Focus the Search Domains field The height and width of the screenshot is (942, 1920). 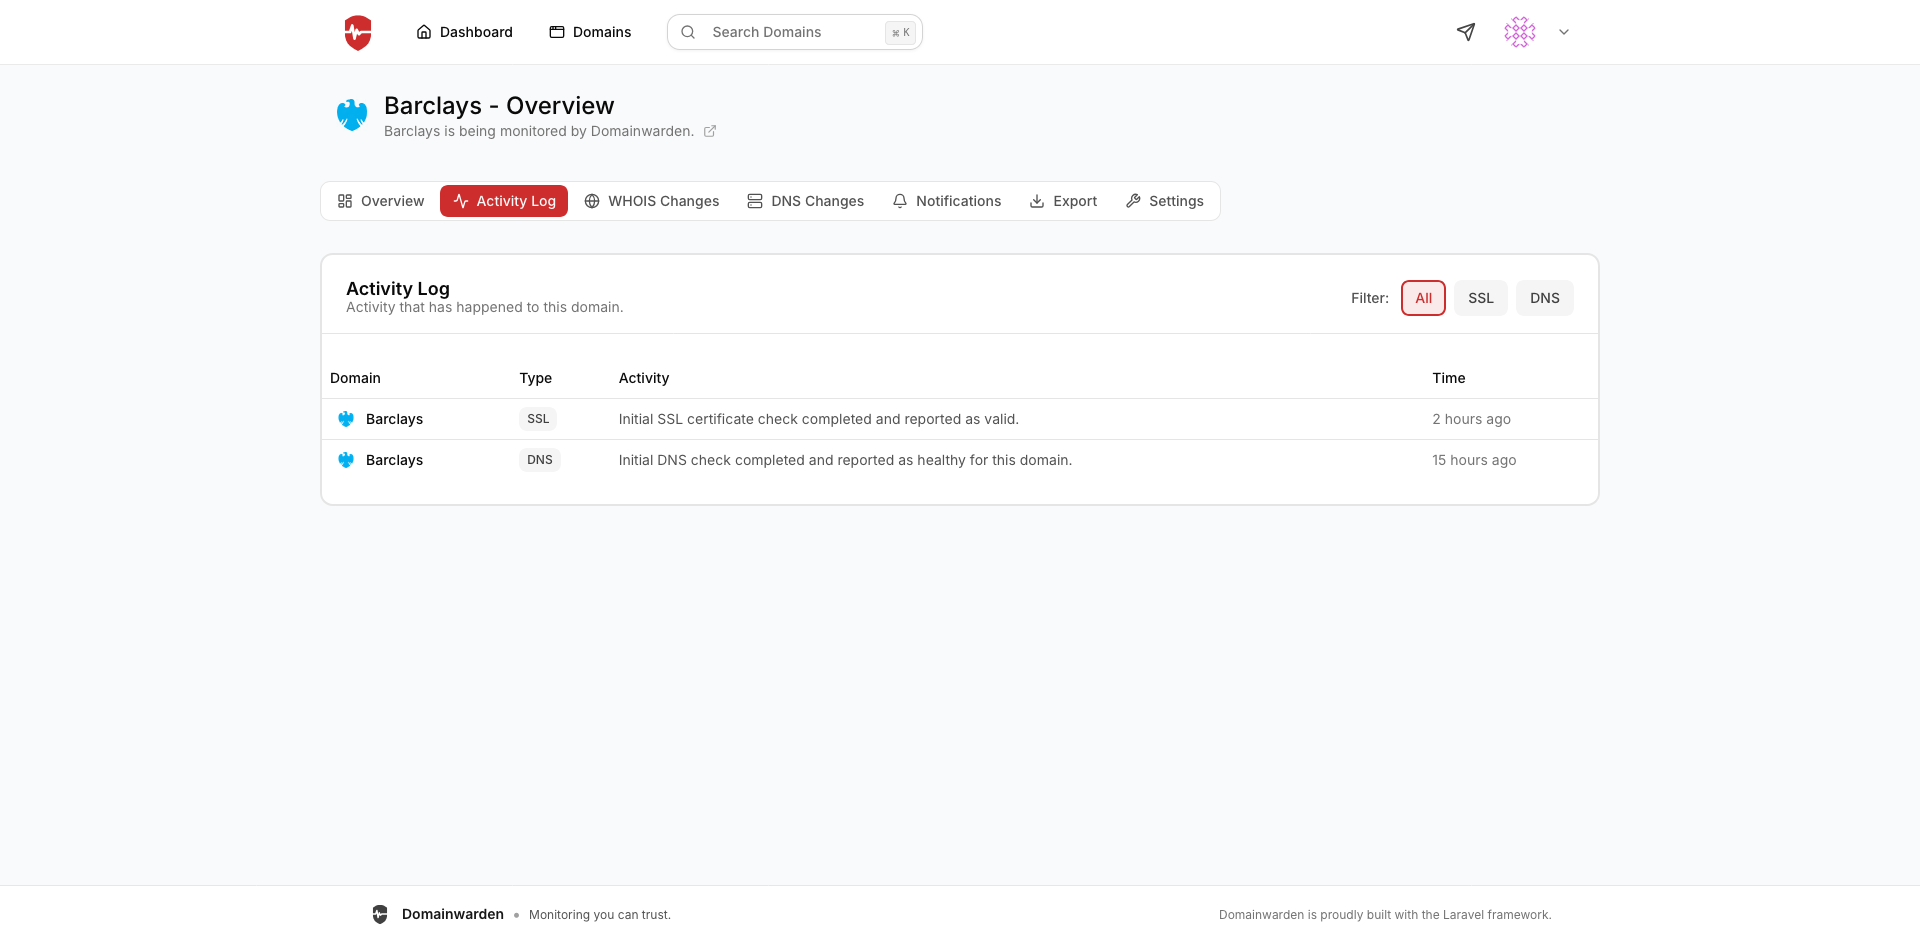pos(794,32)
